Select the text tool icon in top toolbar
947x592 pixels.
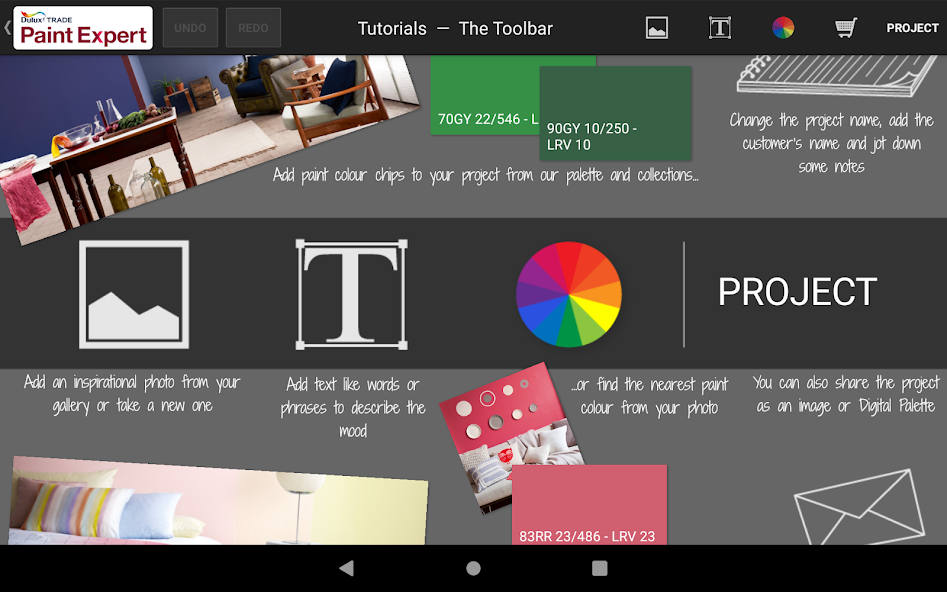point(719,28)
